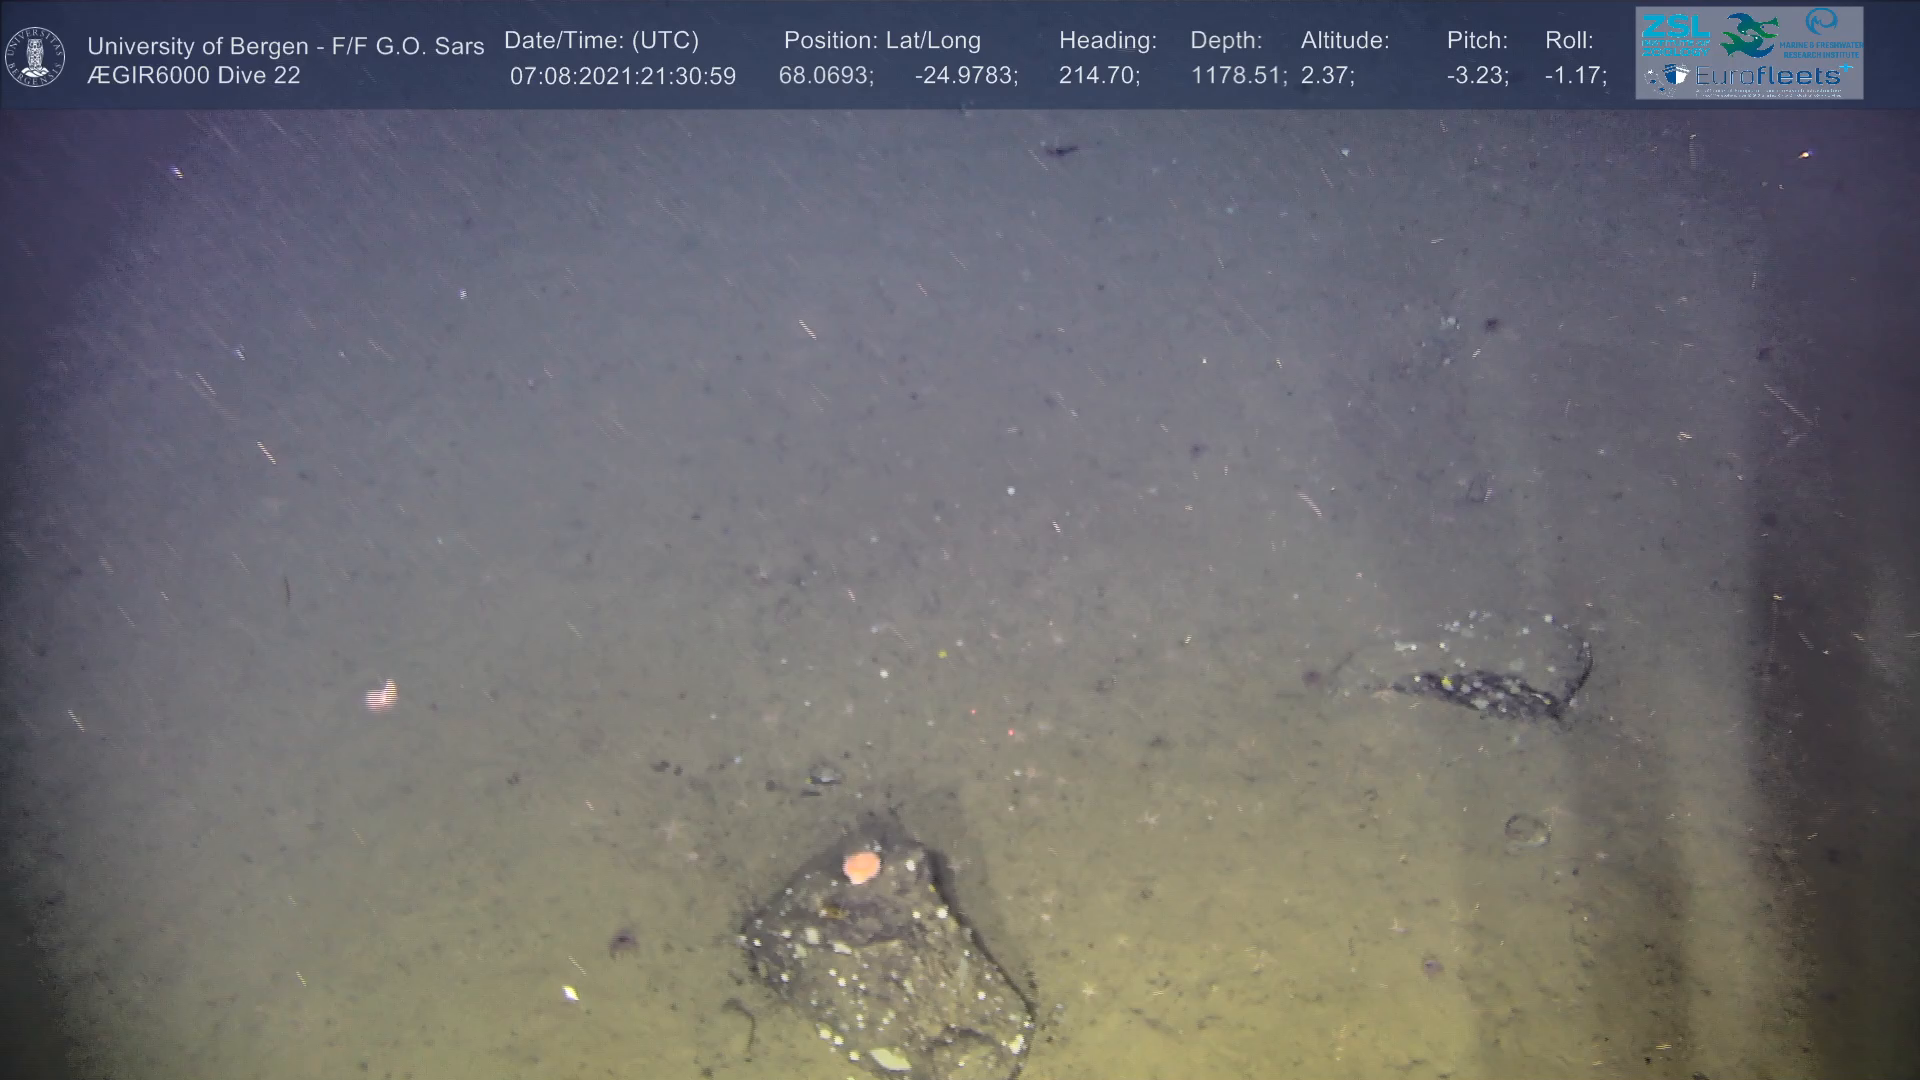Click the Date/Time (UTC) header label

(601, 41)
